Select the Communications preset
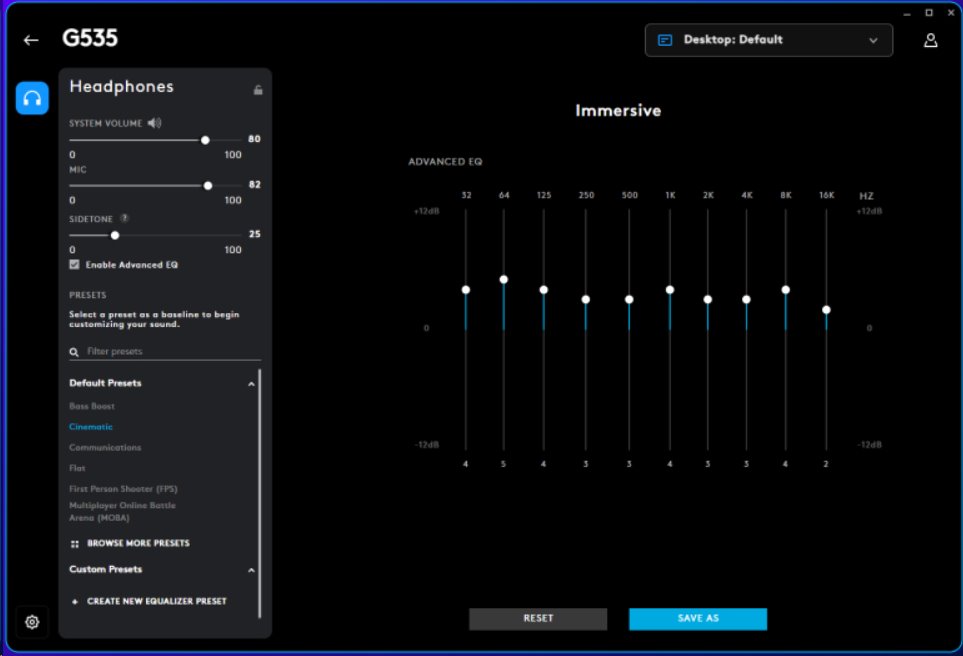Viewport: 963px width, 656px height. click(x=105, y=447)
